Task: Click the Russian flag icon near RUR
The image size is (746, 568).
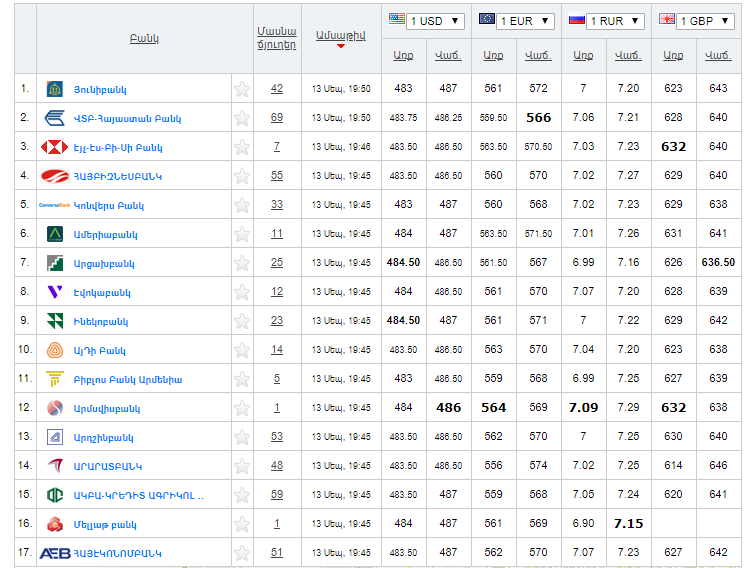Action: click(577, 19)
